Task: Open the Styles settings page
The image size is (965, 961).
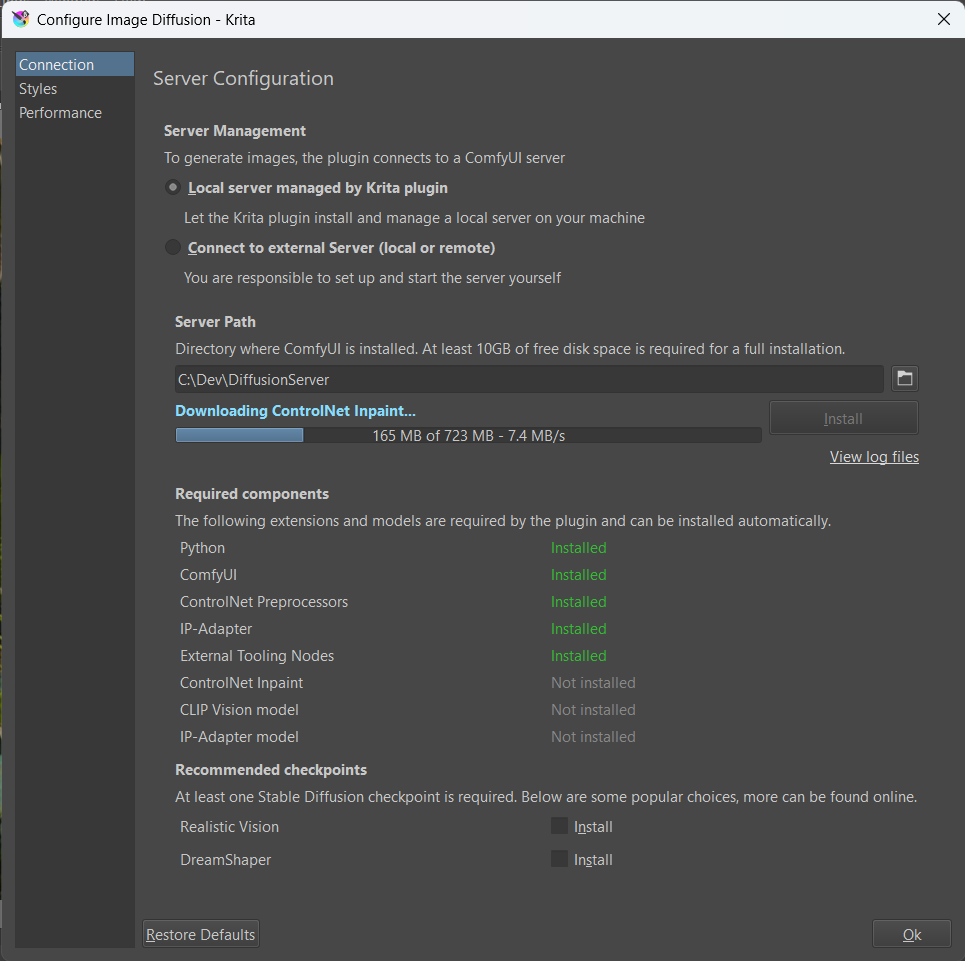Action: [x=74, y=89]
